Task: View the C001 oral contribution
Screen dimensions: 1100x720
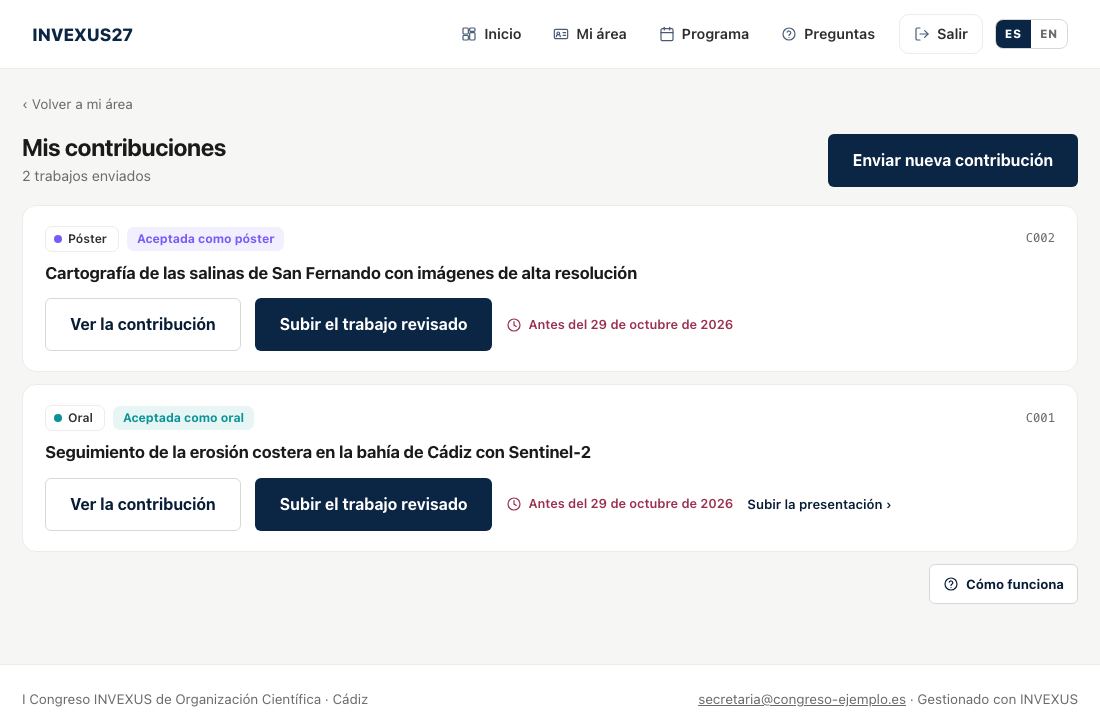Action: 143,504
